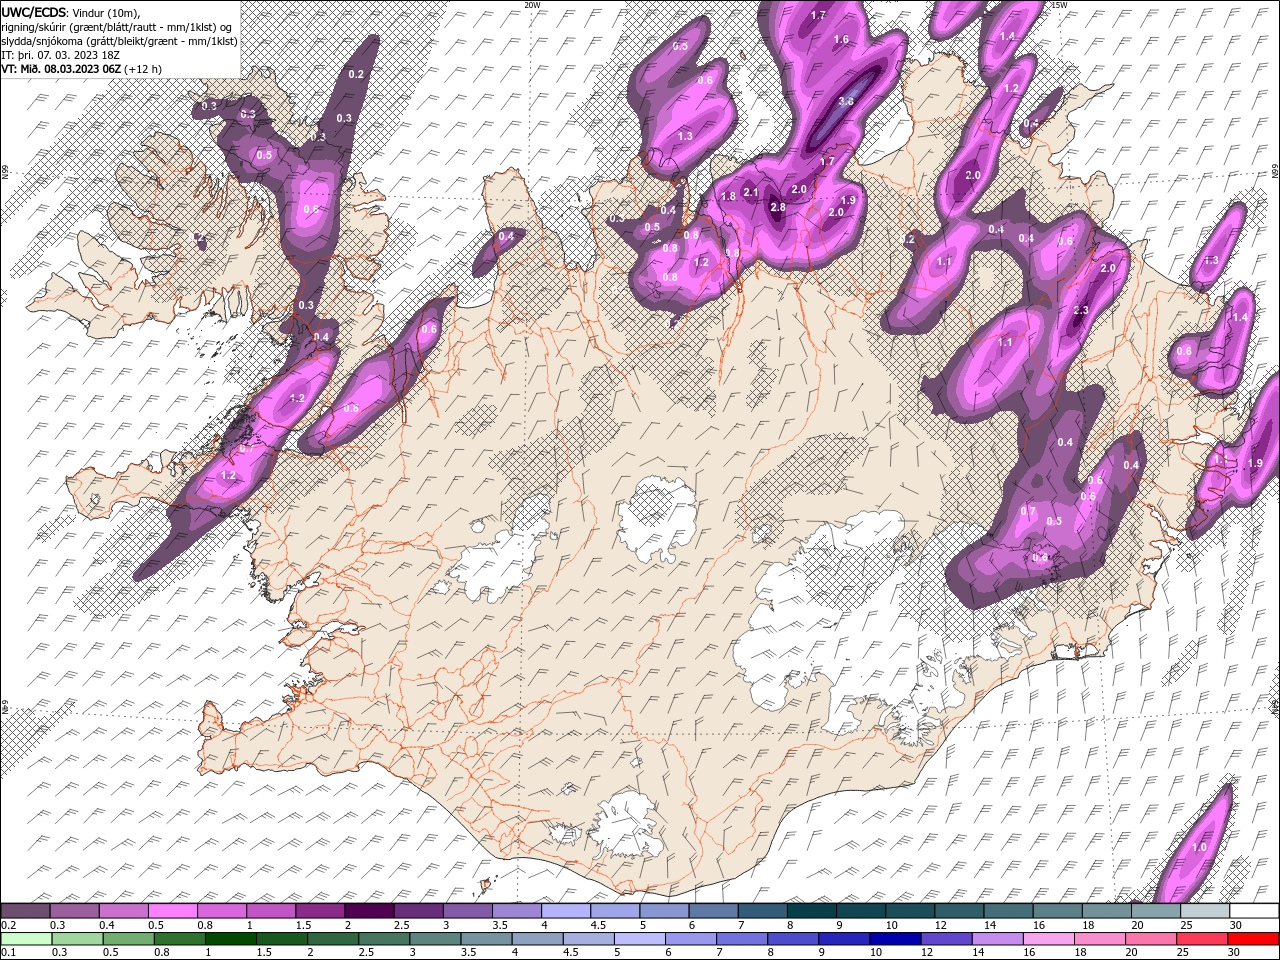Image resolution: width=1280 pixels, height=960 pixels.
Task: Select the dark teal snow swatch labelled 8
Action: click(x=811, y=911)
